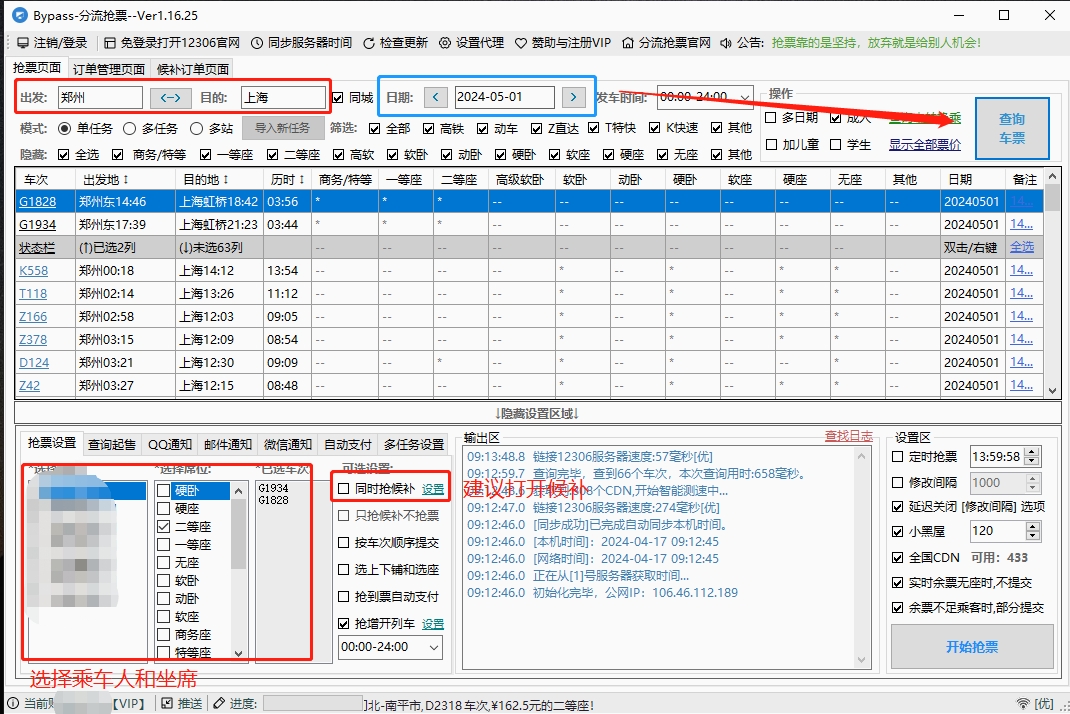Open the 微信通知 settings tab

coord(287,444)
